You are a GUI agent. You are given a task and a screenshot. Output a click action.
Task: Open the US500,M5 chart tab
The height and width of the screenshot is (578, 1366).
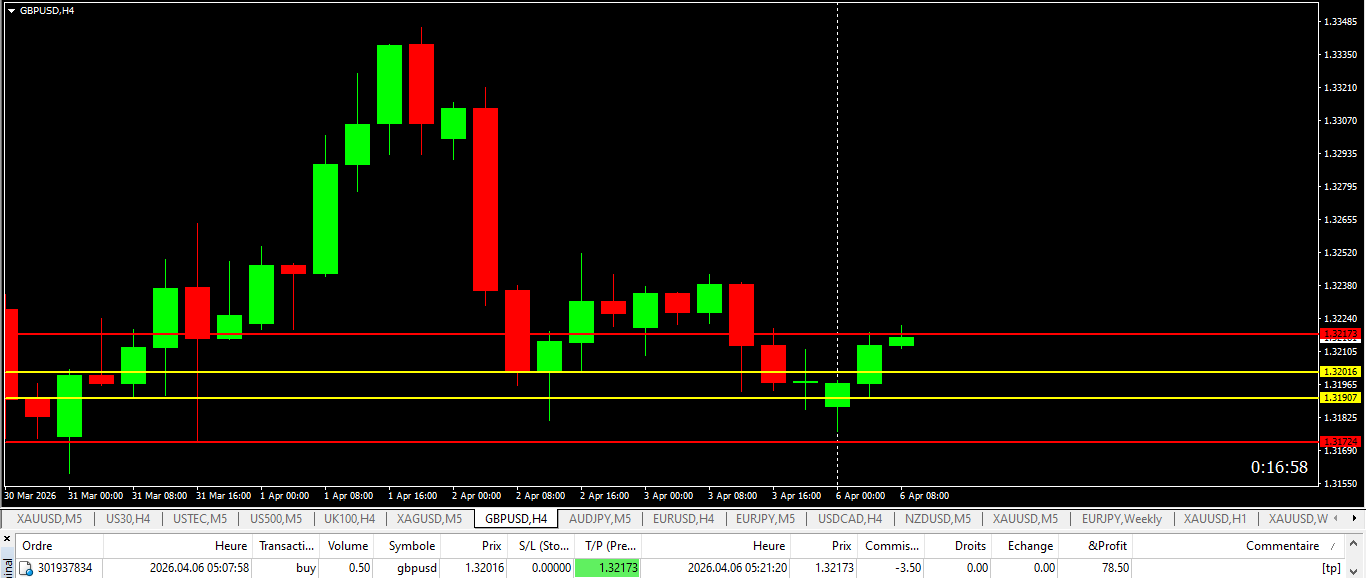tap(275, 519)
